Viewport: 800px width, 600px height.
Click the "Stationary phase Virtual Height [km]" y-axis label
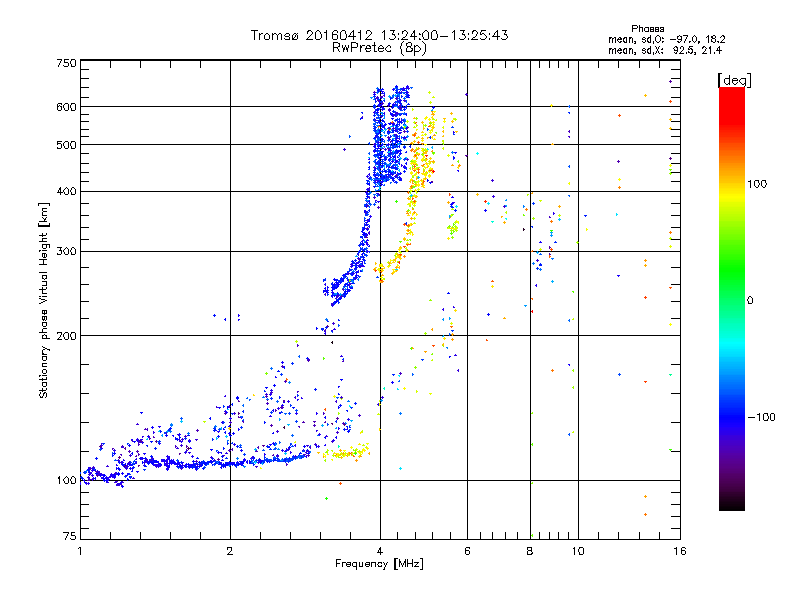[44, 301]
